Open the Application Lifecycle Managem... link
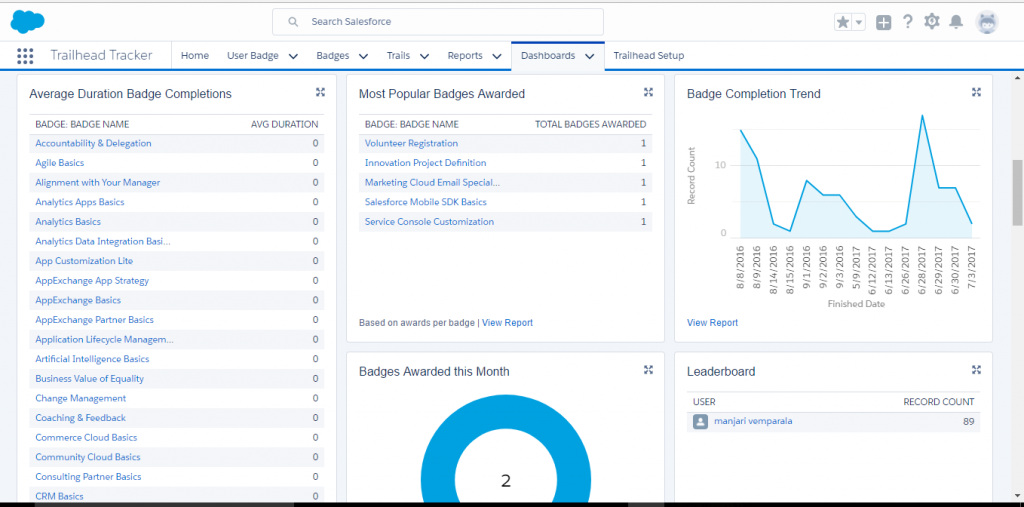1024x507 pixels. (x=104, y=339)
